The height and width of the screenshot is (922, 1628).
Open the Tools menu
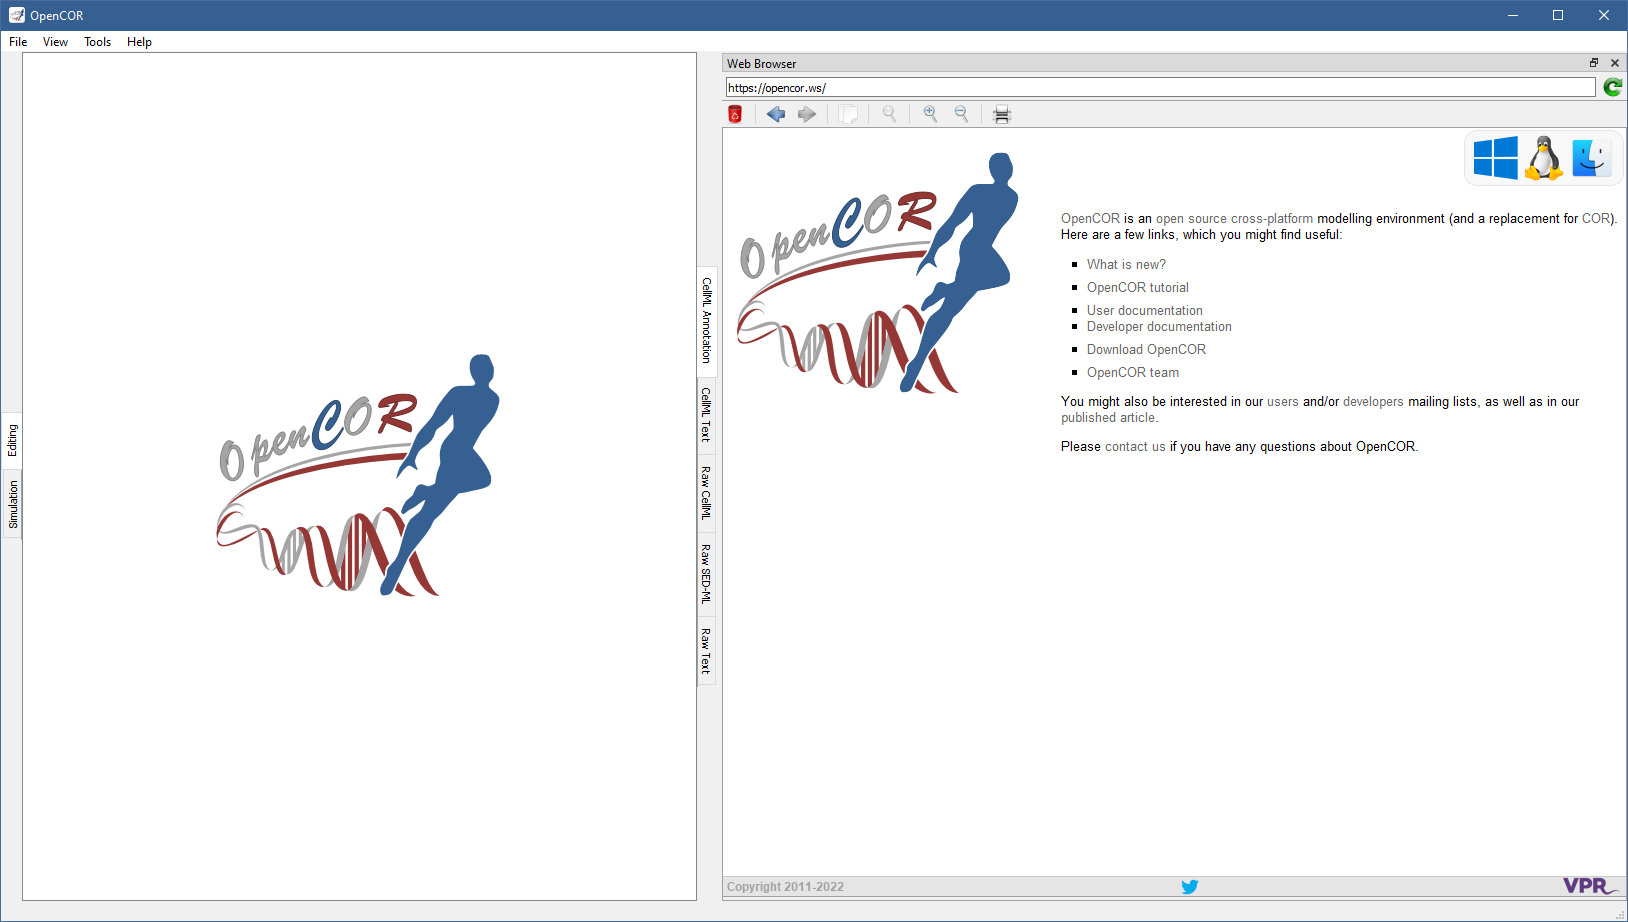pos(97,42)
